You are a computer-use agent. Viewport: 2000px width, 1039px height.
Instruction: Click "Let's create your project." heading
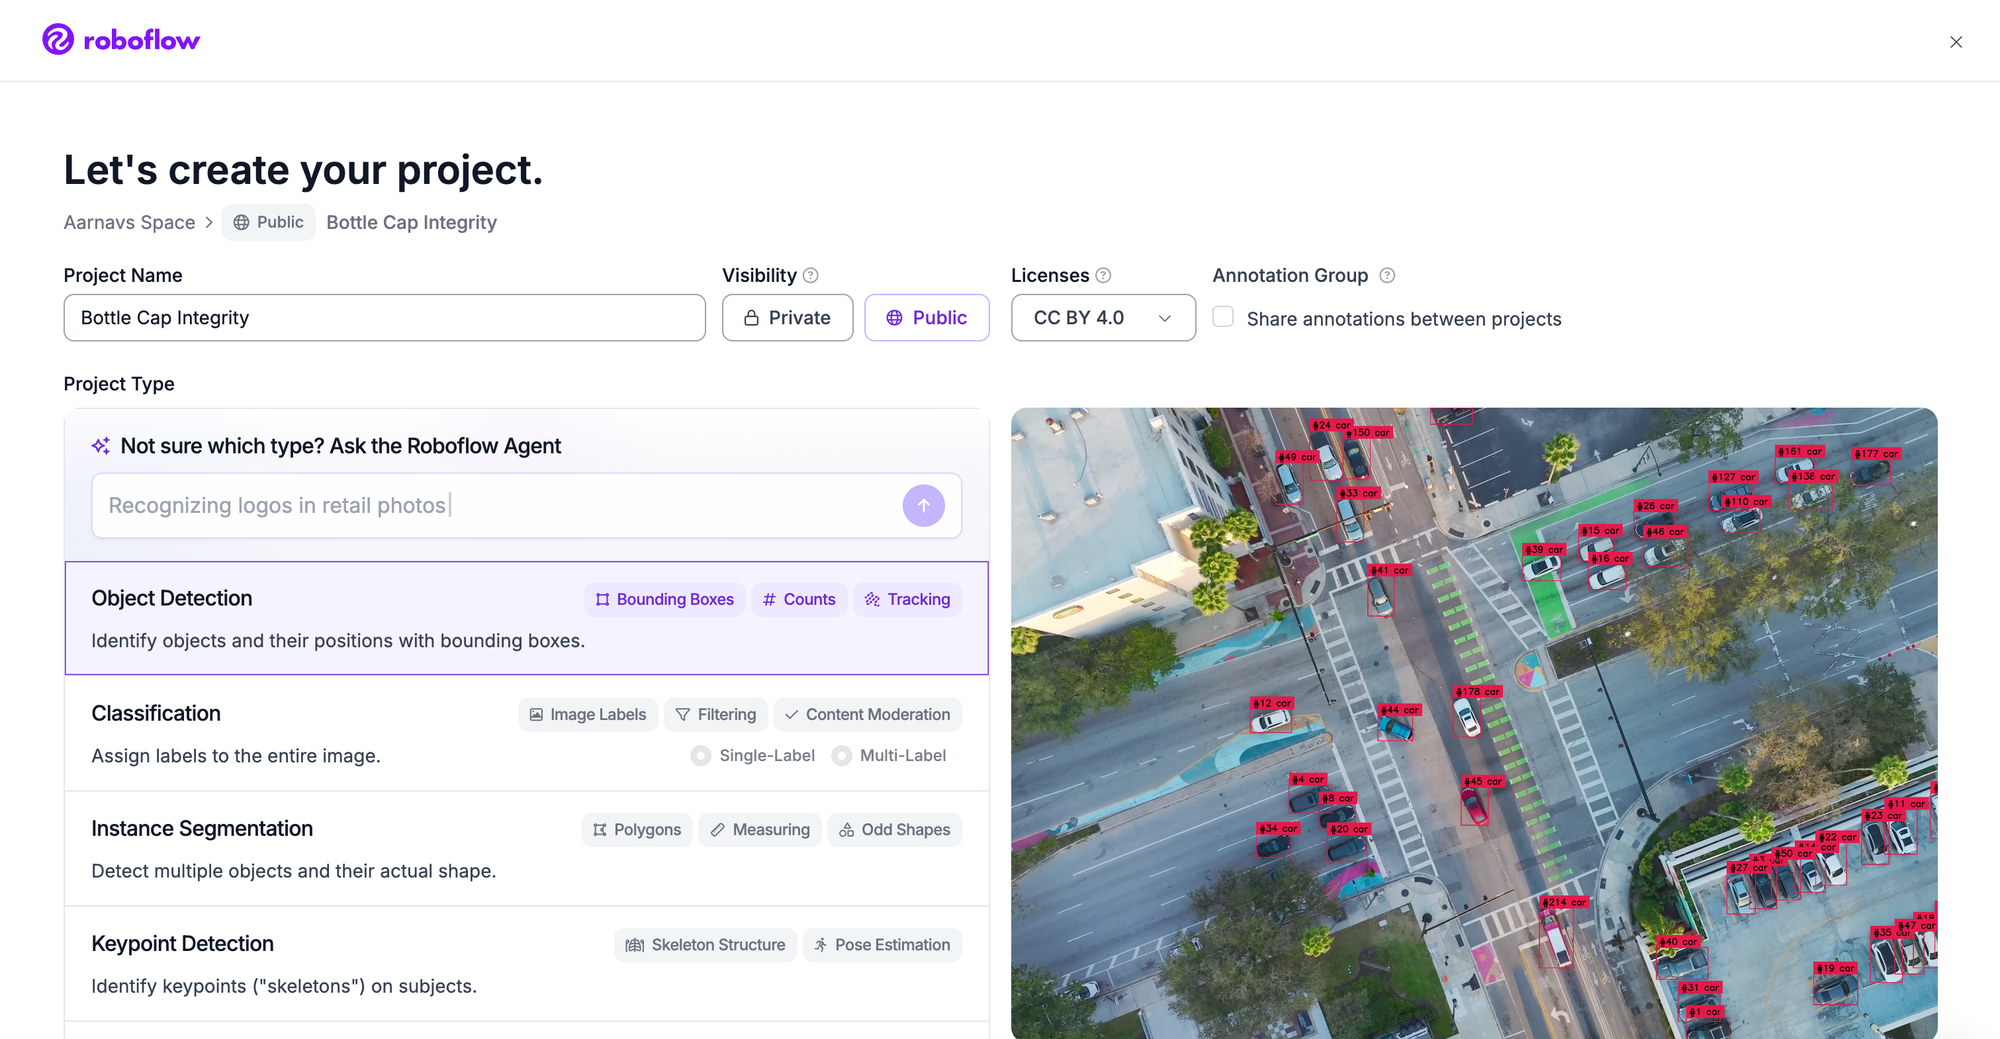coord(303,170)
